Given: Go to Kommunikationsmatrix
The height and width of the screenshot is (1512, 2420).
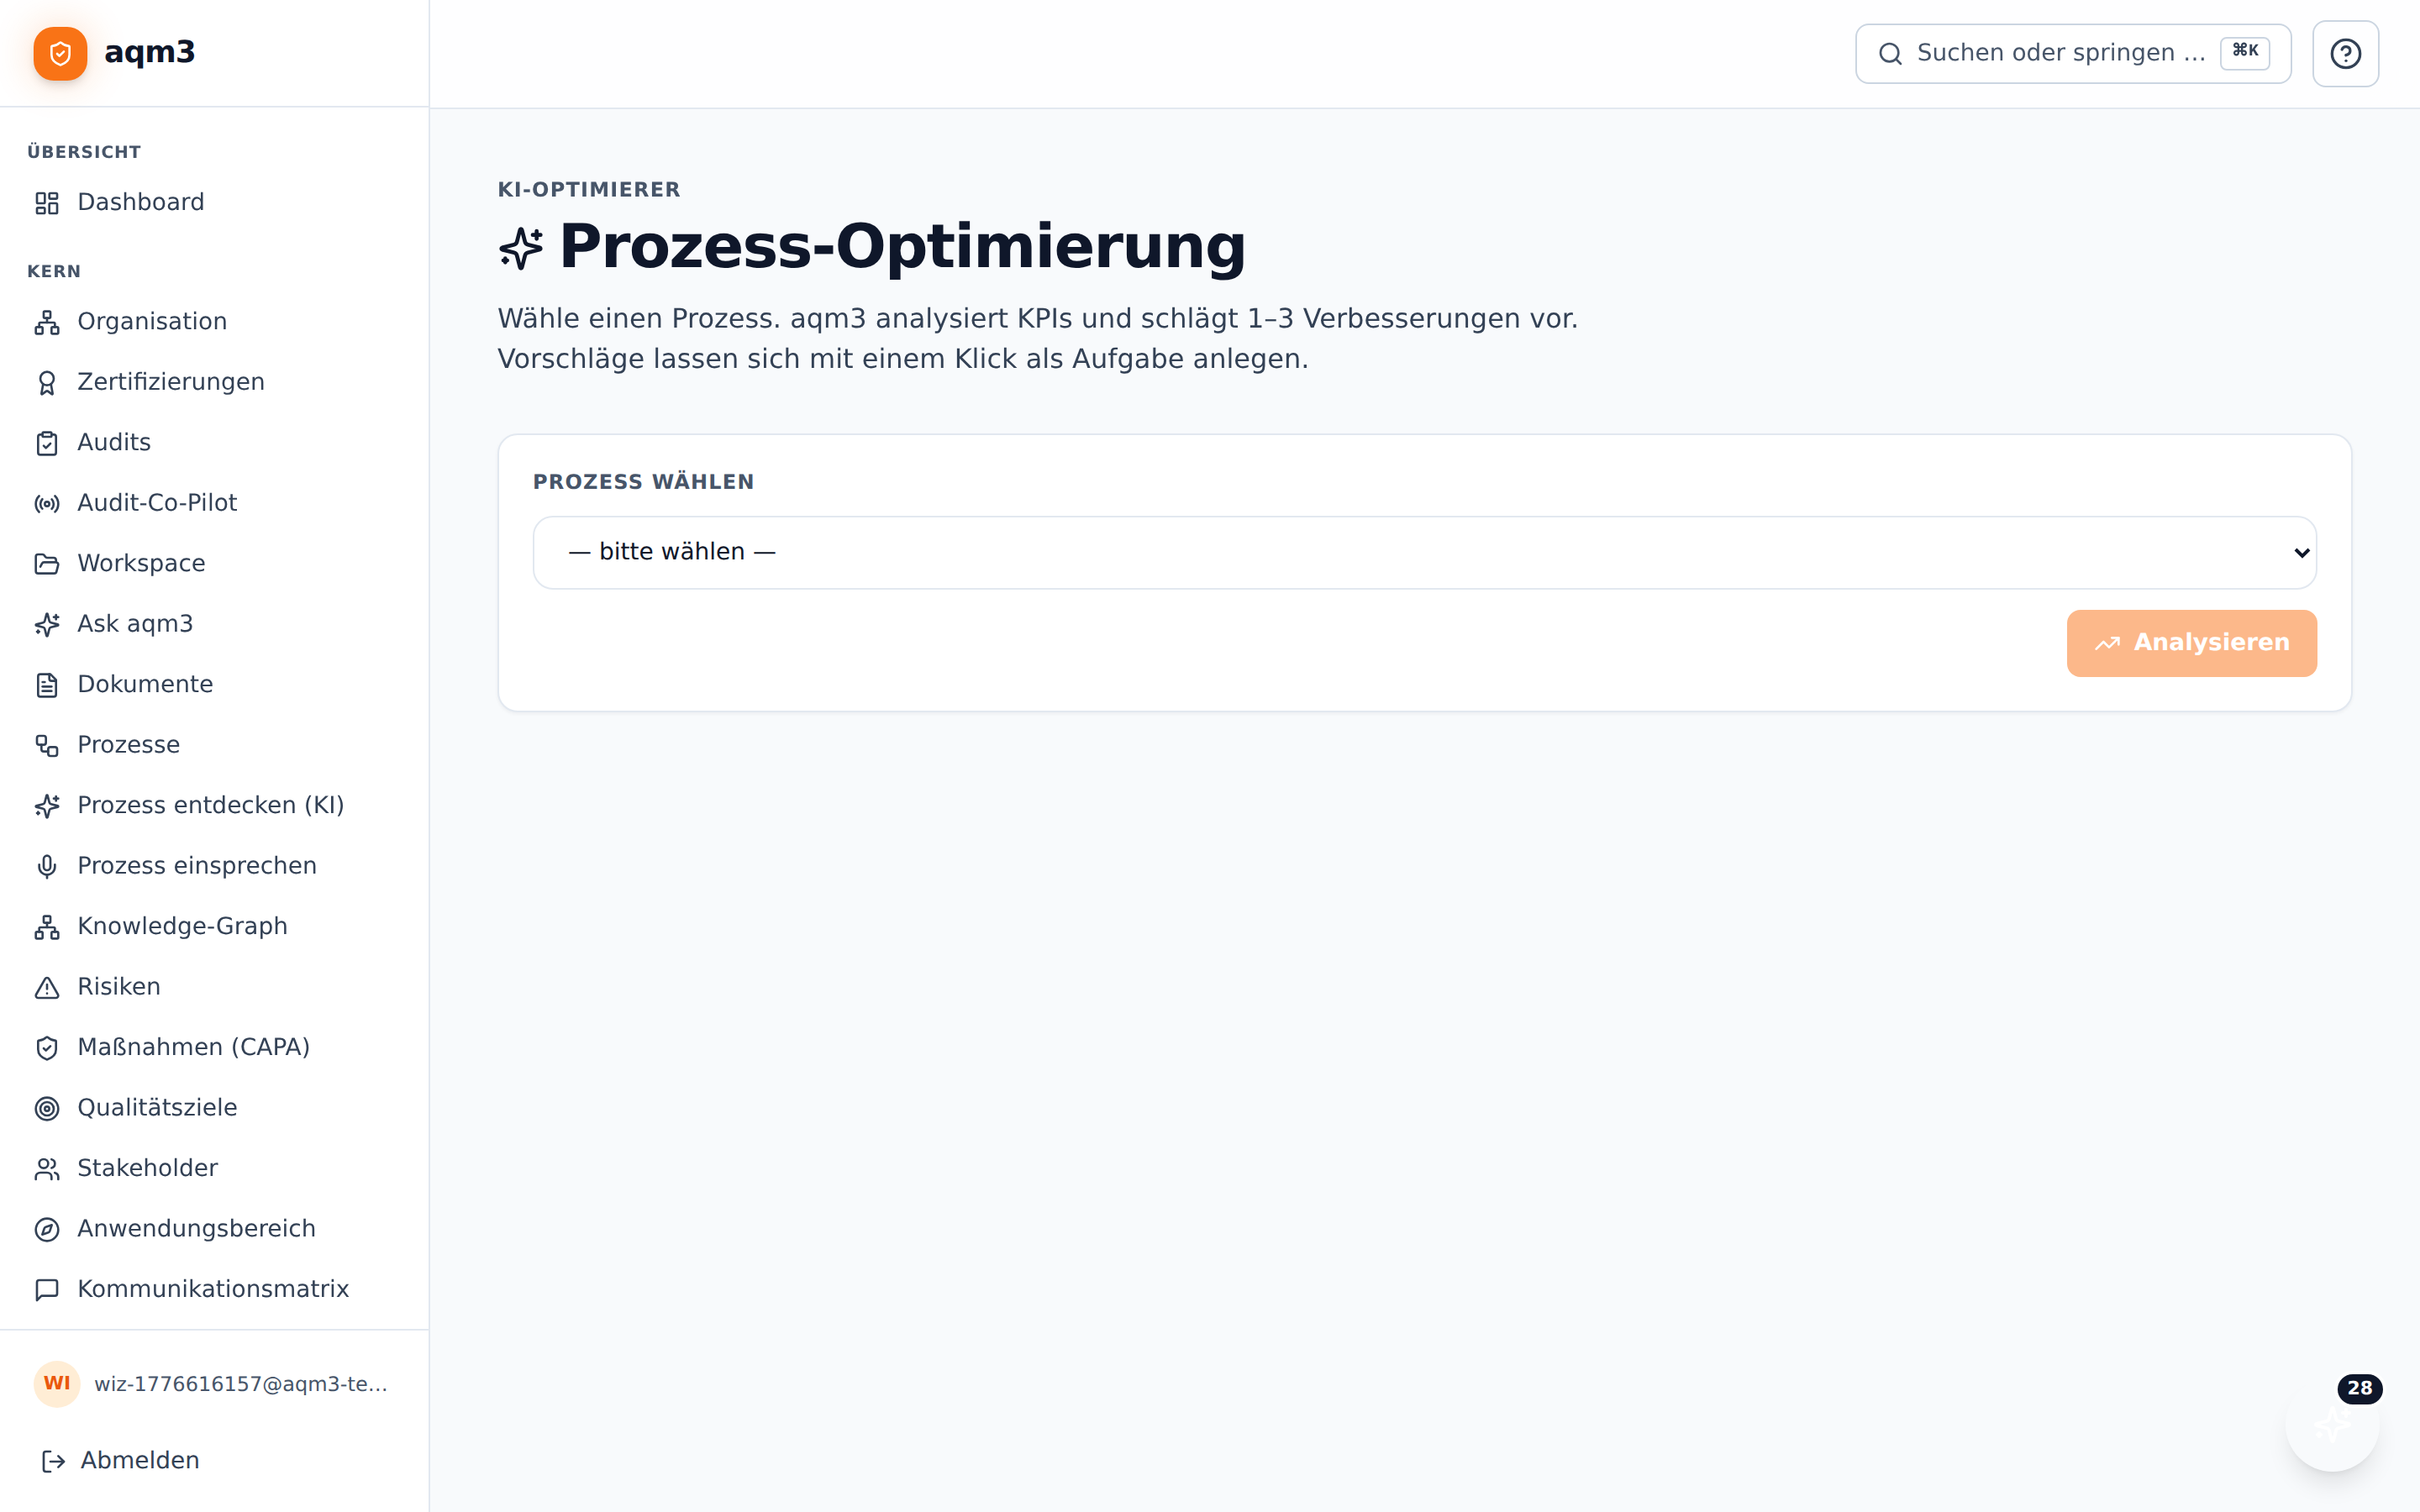Looking at the screenshot, I should tap(214, 1289).
